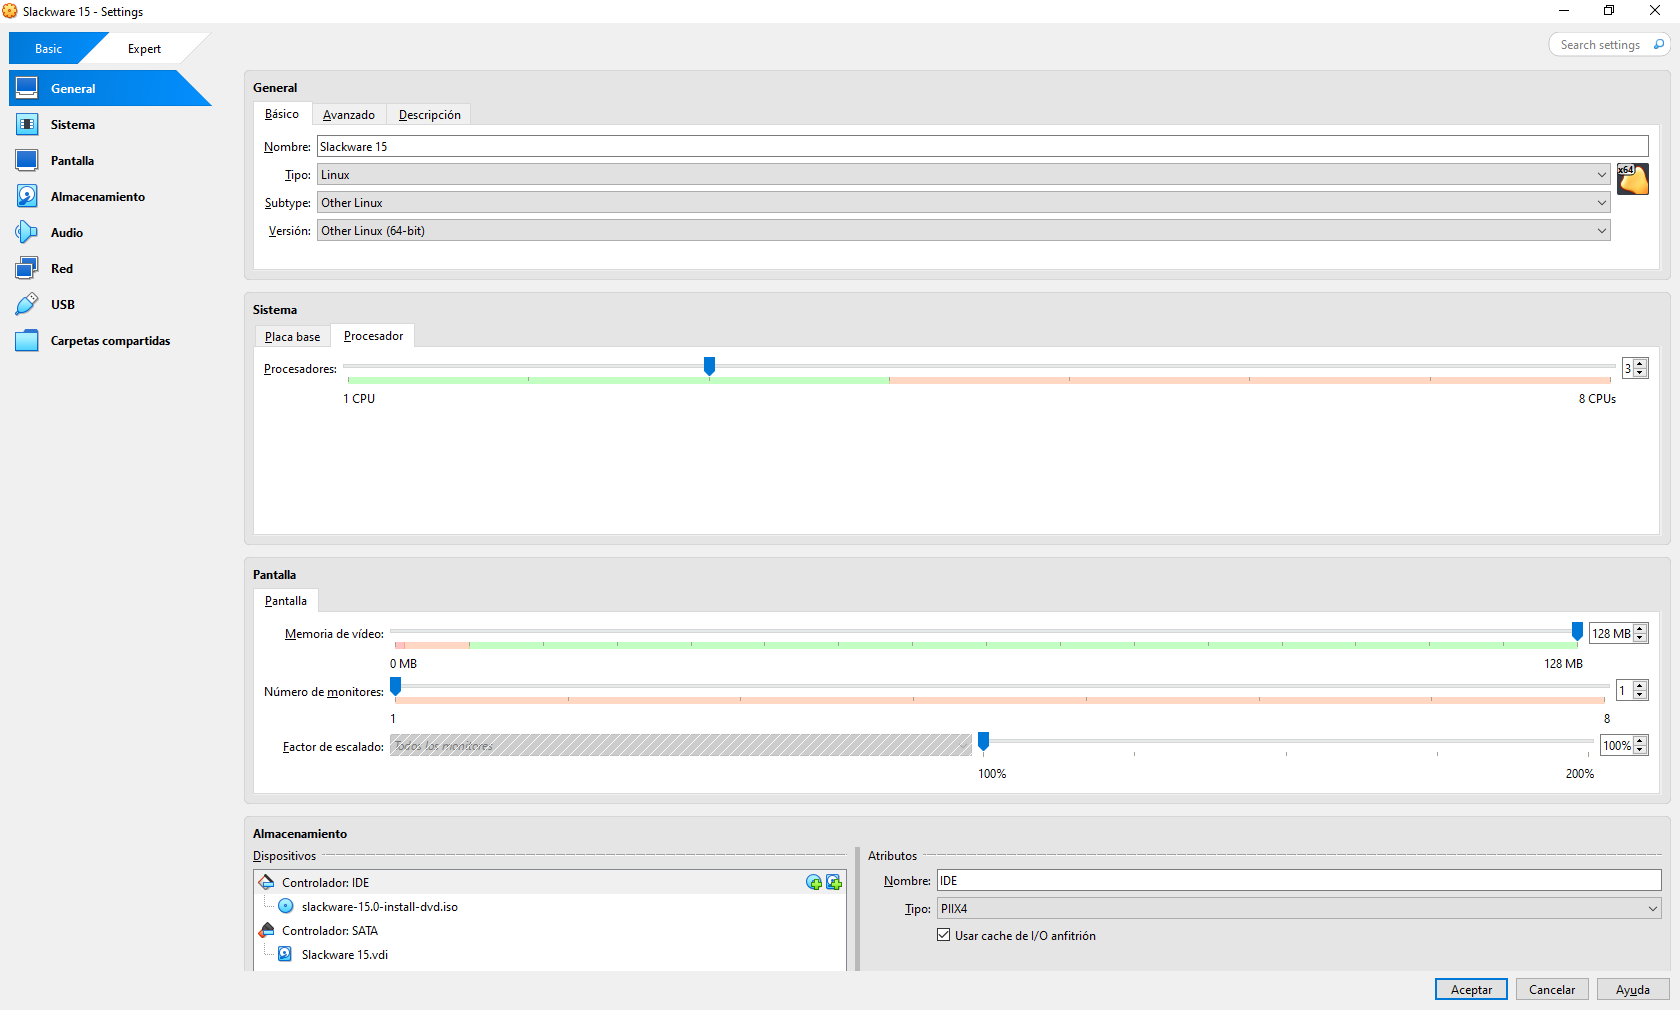Open the General settings section icon

(27, 88)
